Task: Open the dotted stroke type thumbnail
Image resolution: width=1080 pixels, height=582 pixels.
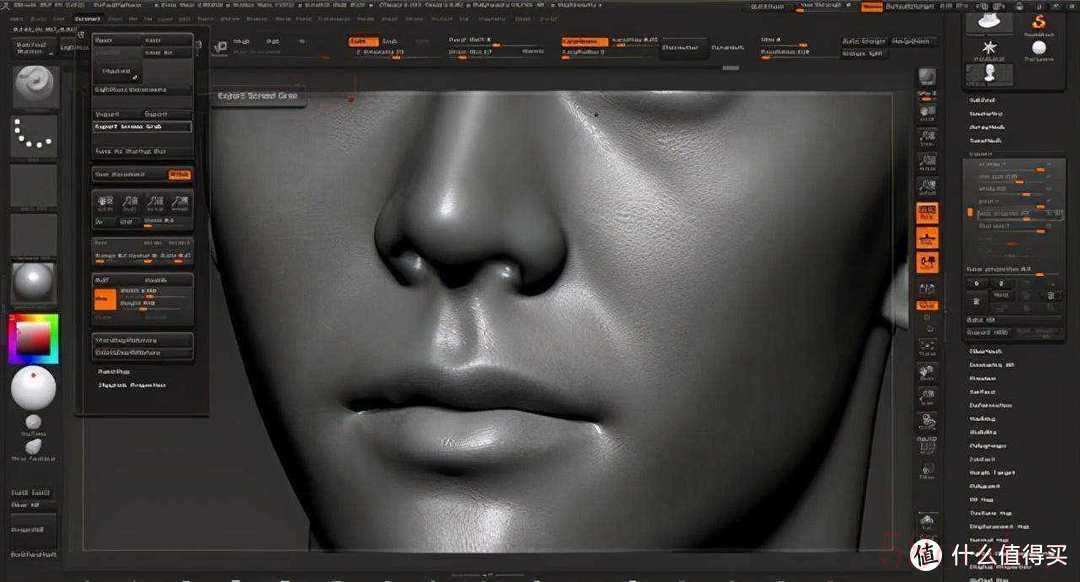Action: (x=34, y=136)
